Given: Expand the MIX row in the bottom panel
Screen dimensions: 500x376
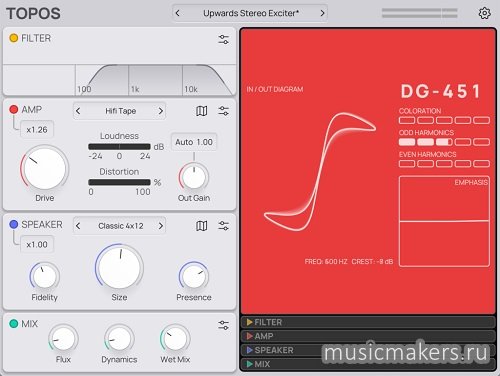Looking at the screenshot, I should coord(368,364).
